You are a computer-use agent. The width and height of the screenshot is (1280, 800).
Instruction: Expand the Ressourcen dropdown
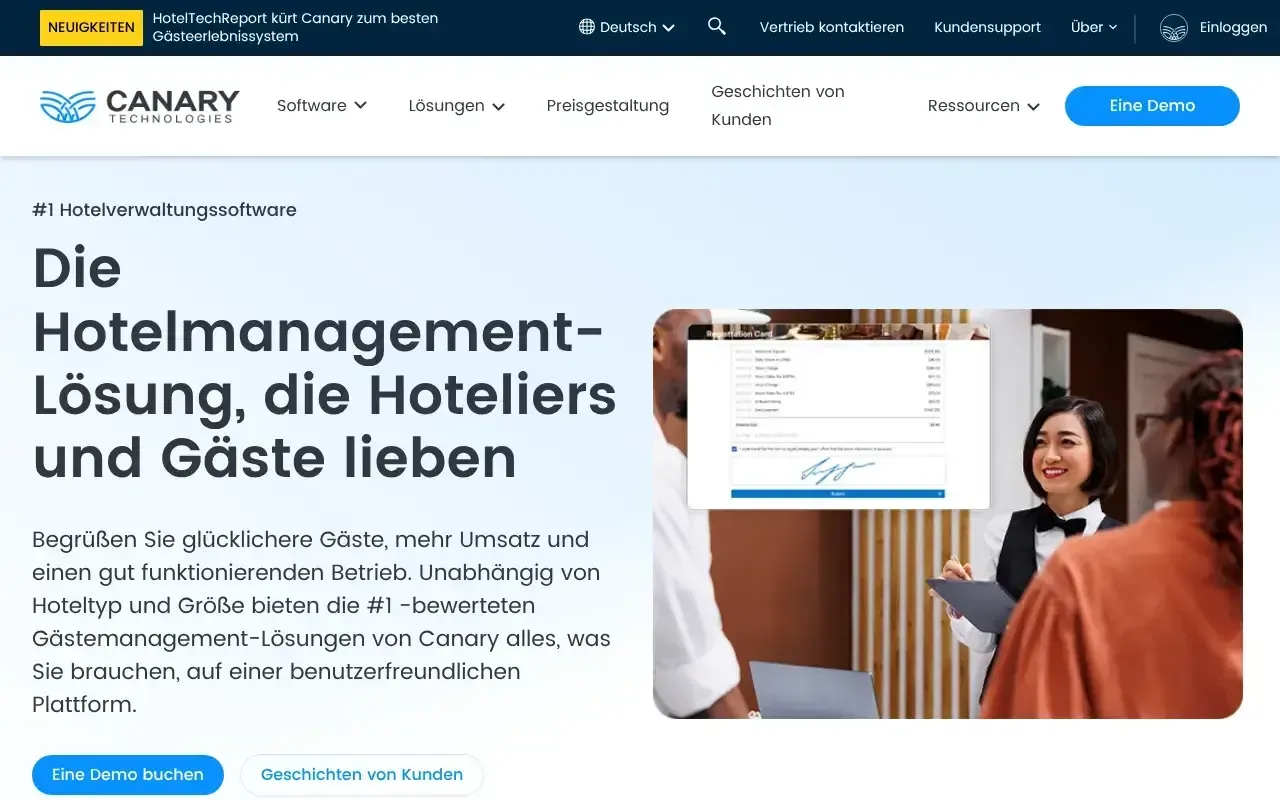click(x=983, y=106)
